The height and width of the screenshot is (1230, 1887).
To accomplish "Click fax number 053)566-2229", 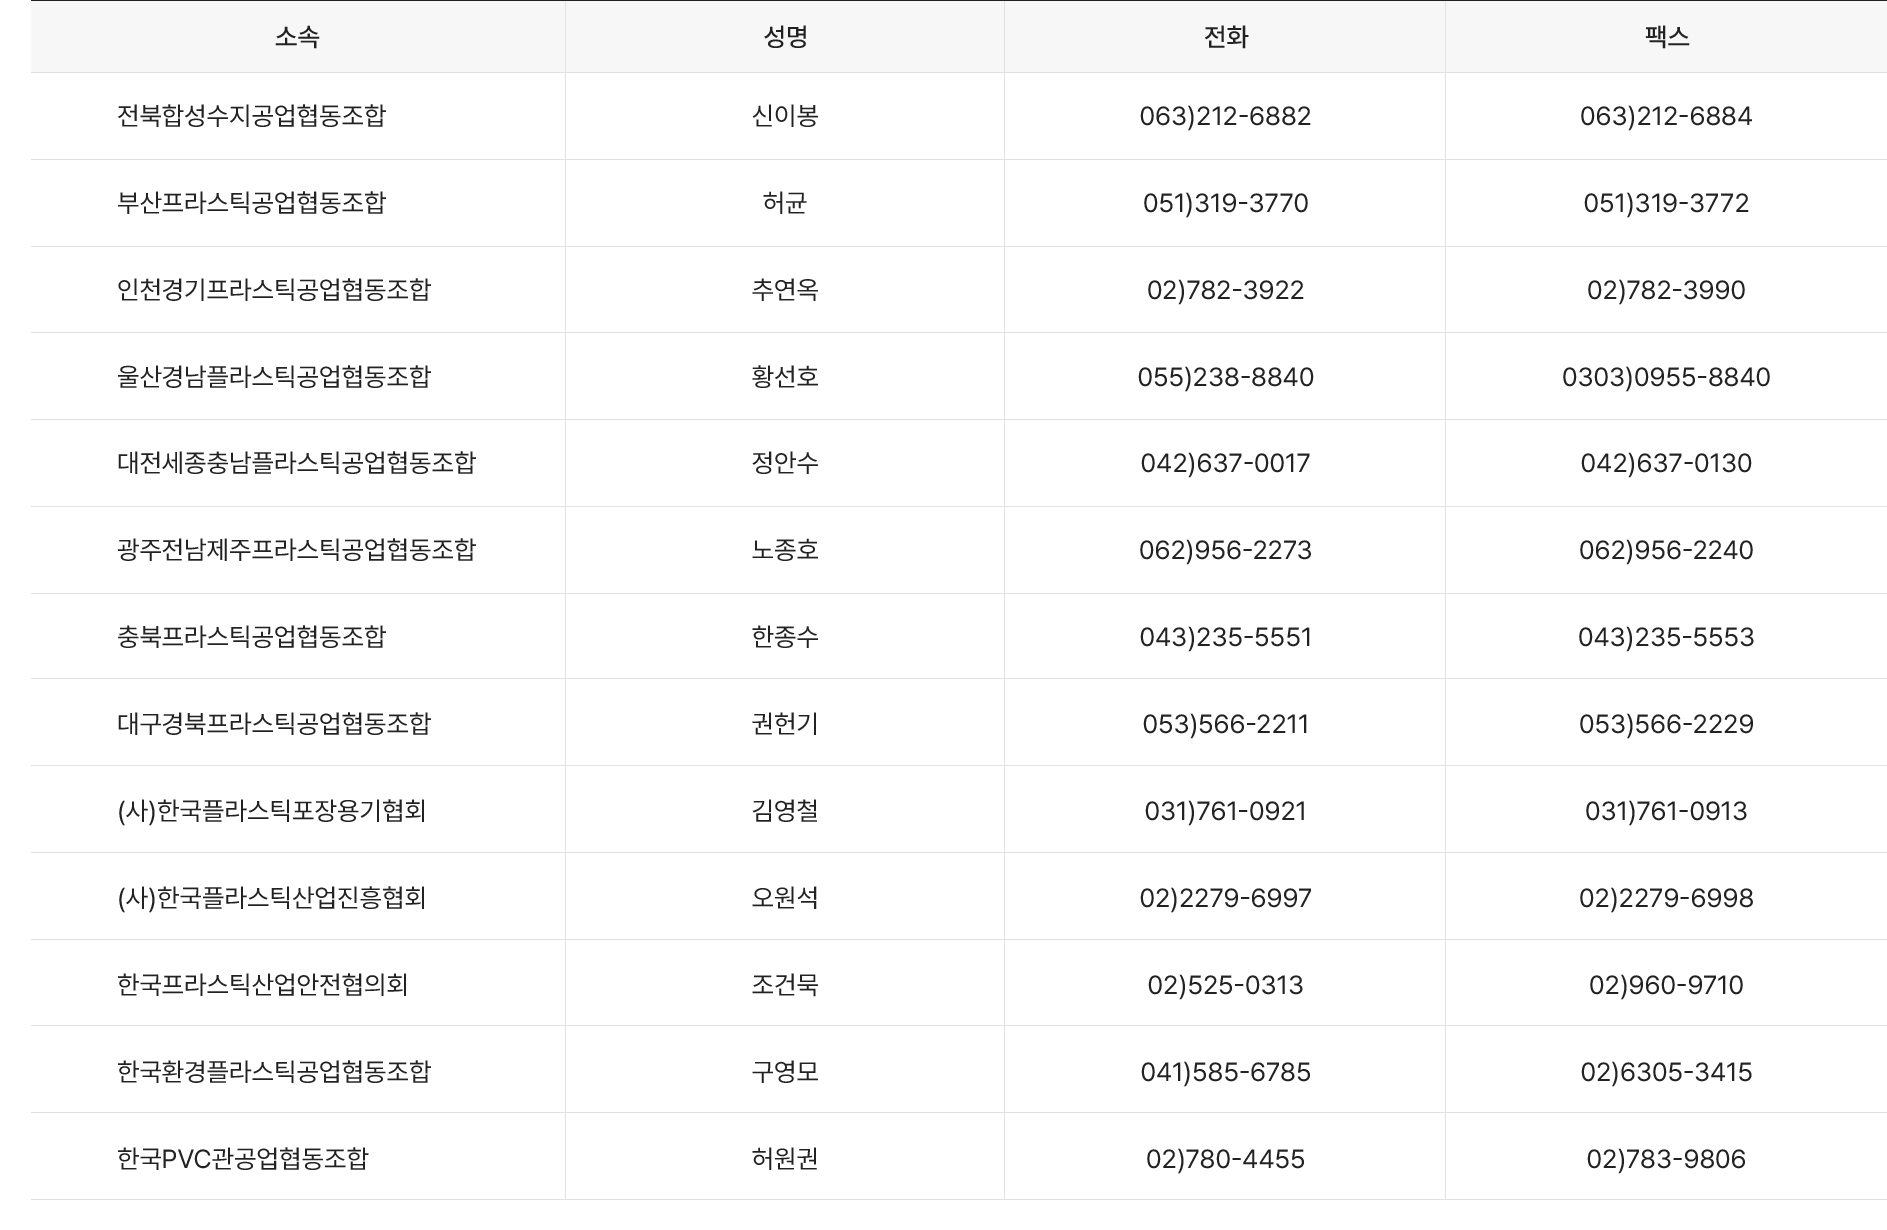I will click(x=1666, y=724).
